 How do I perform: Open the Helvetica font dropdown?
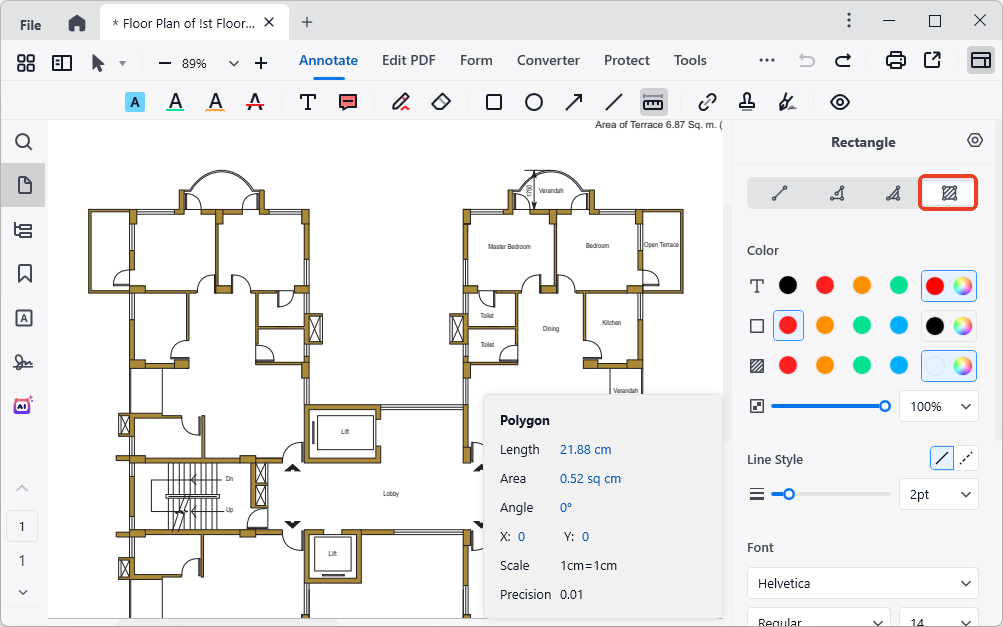pos(862,583)
